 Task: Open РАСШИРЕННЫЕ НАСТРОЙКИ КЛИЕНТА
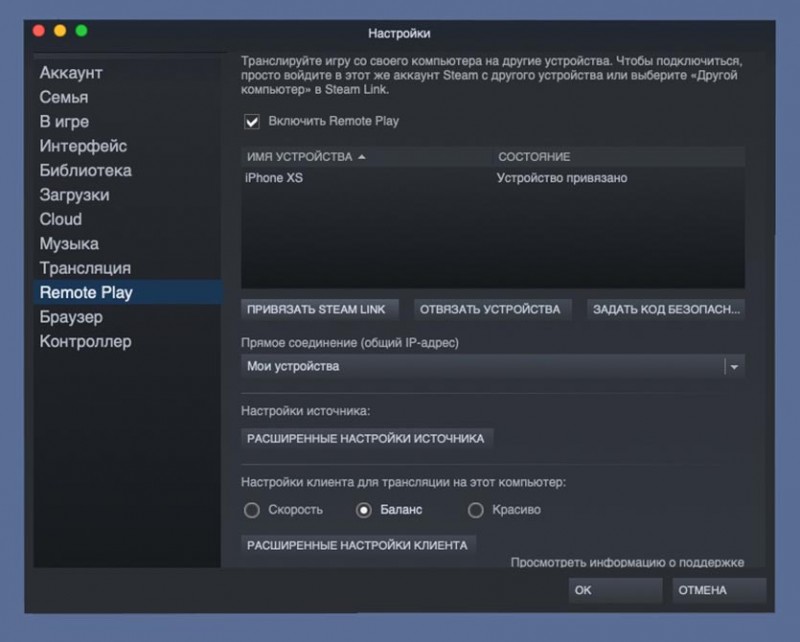tap(358, 545)
